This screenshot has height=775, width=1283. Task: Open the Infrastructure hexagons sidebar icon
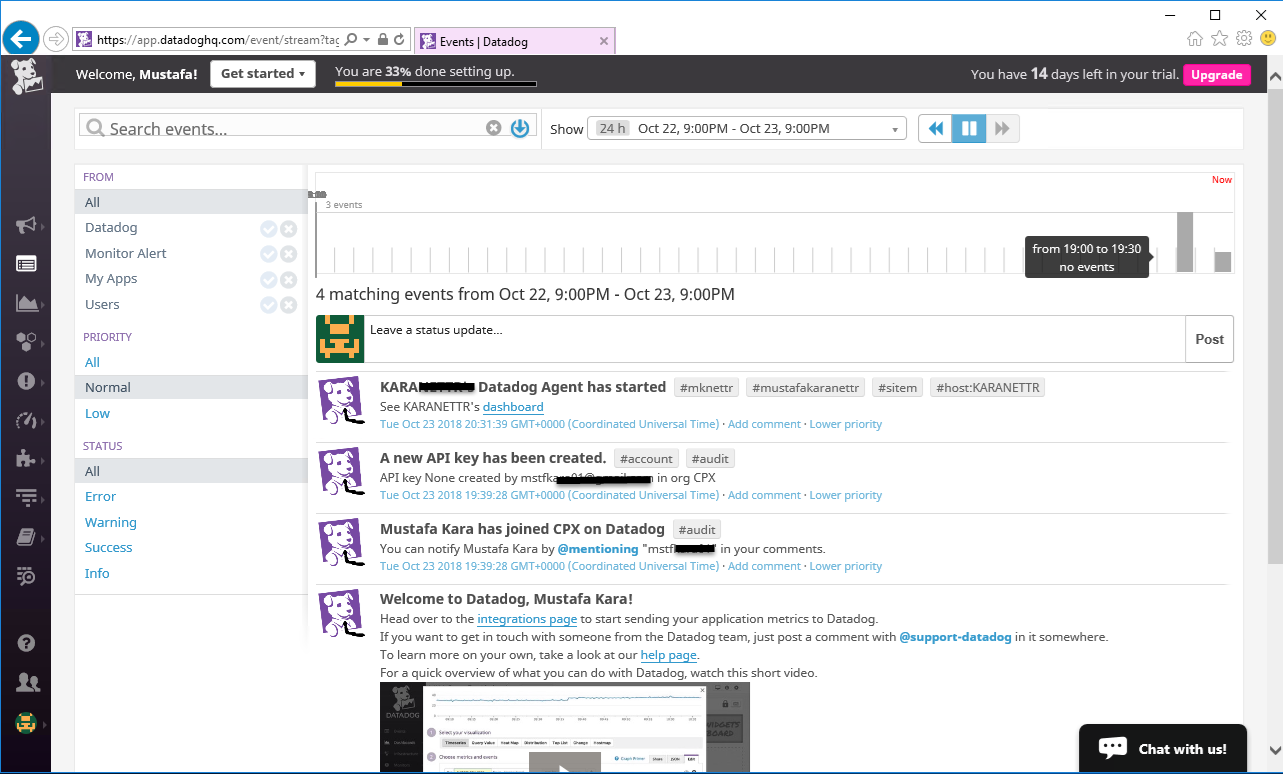[27, 342]
